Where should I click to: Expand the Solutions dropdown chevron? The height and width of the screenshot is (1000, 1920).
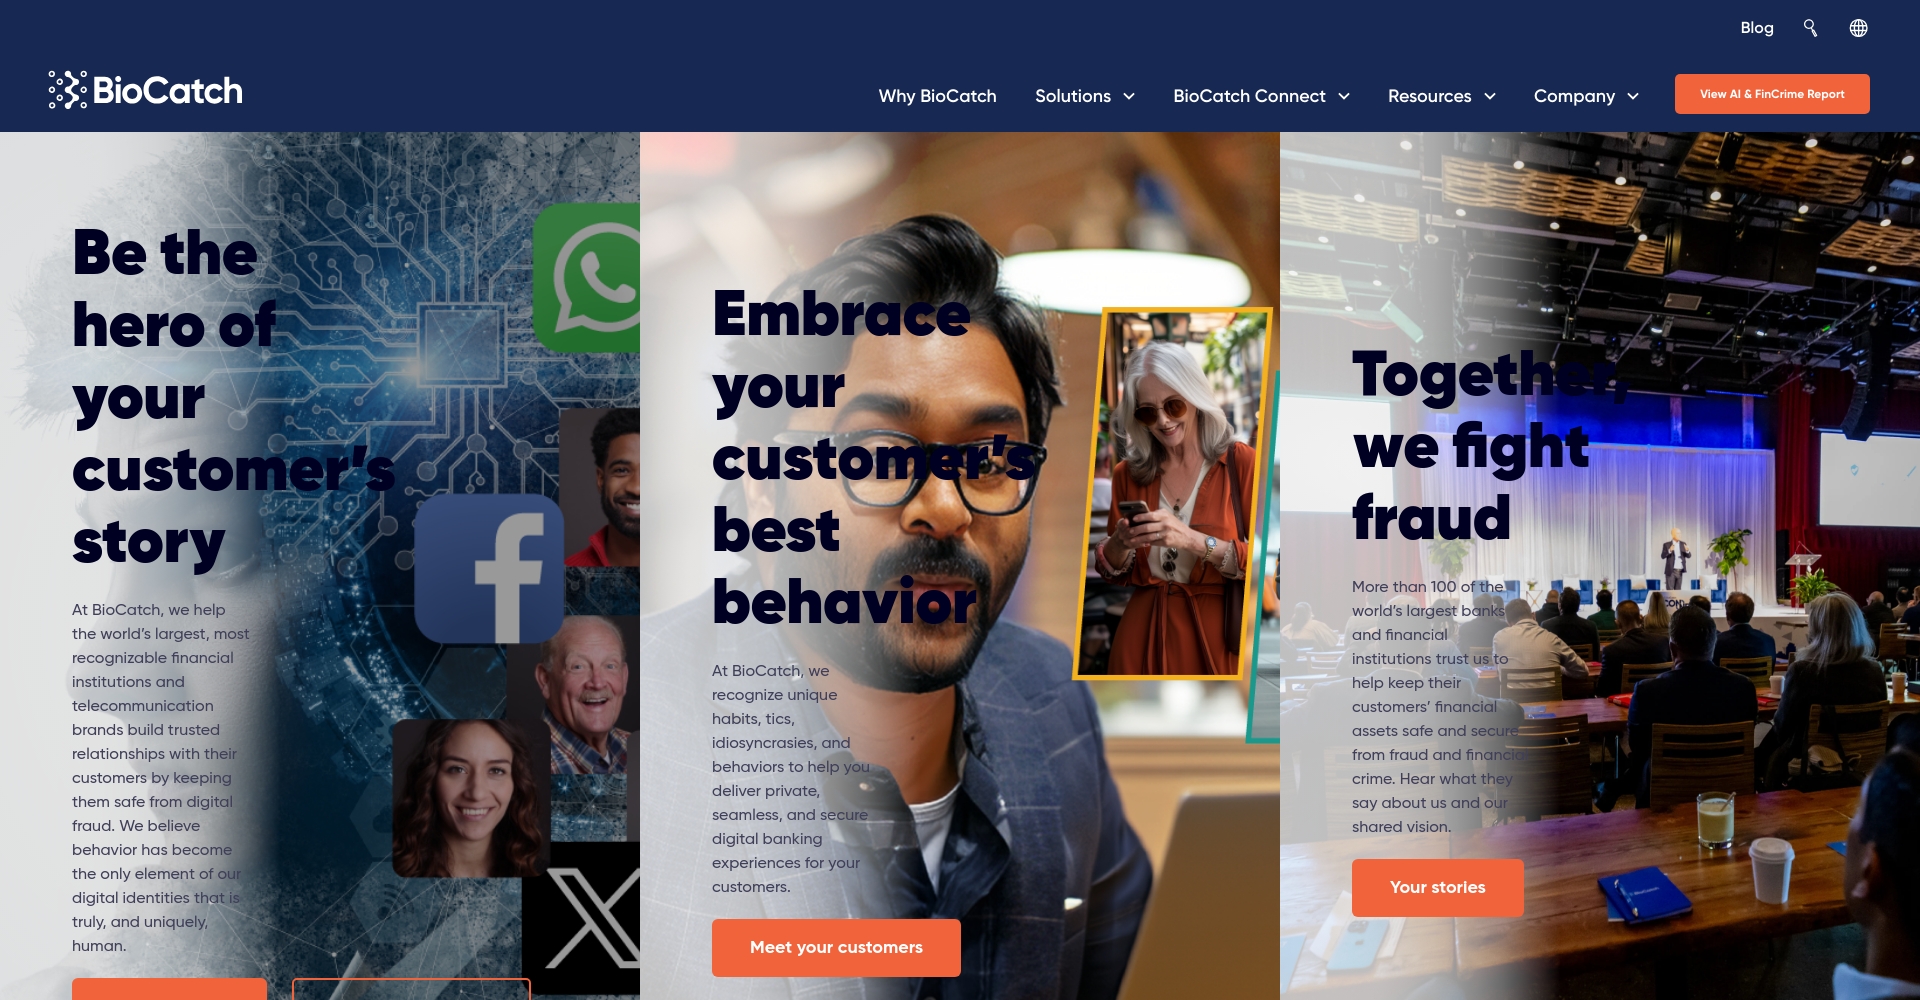1129,96
